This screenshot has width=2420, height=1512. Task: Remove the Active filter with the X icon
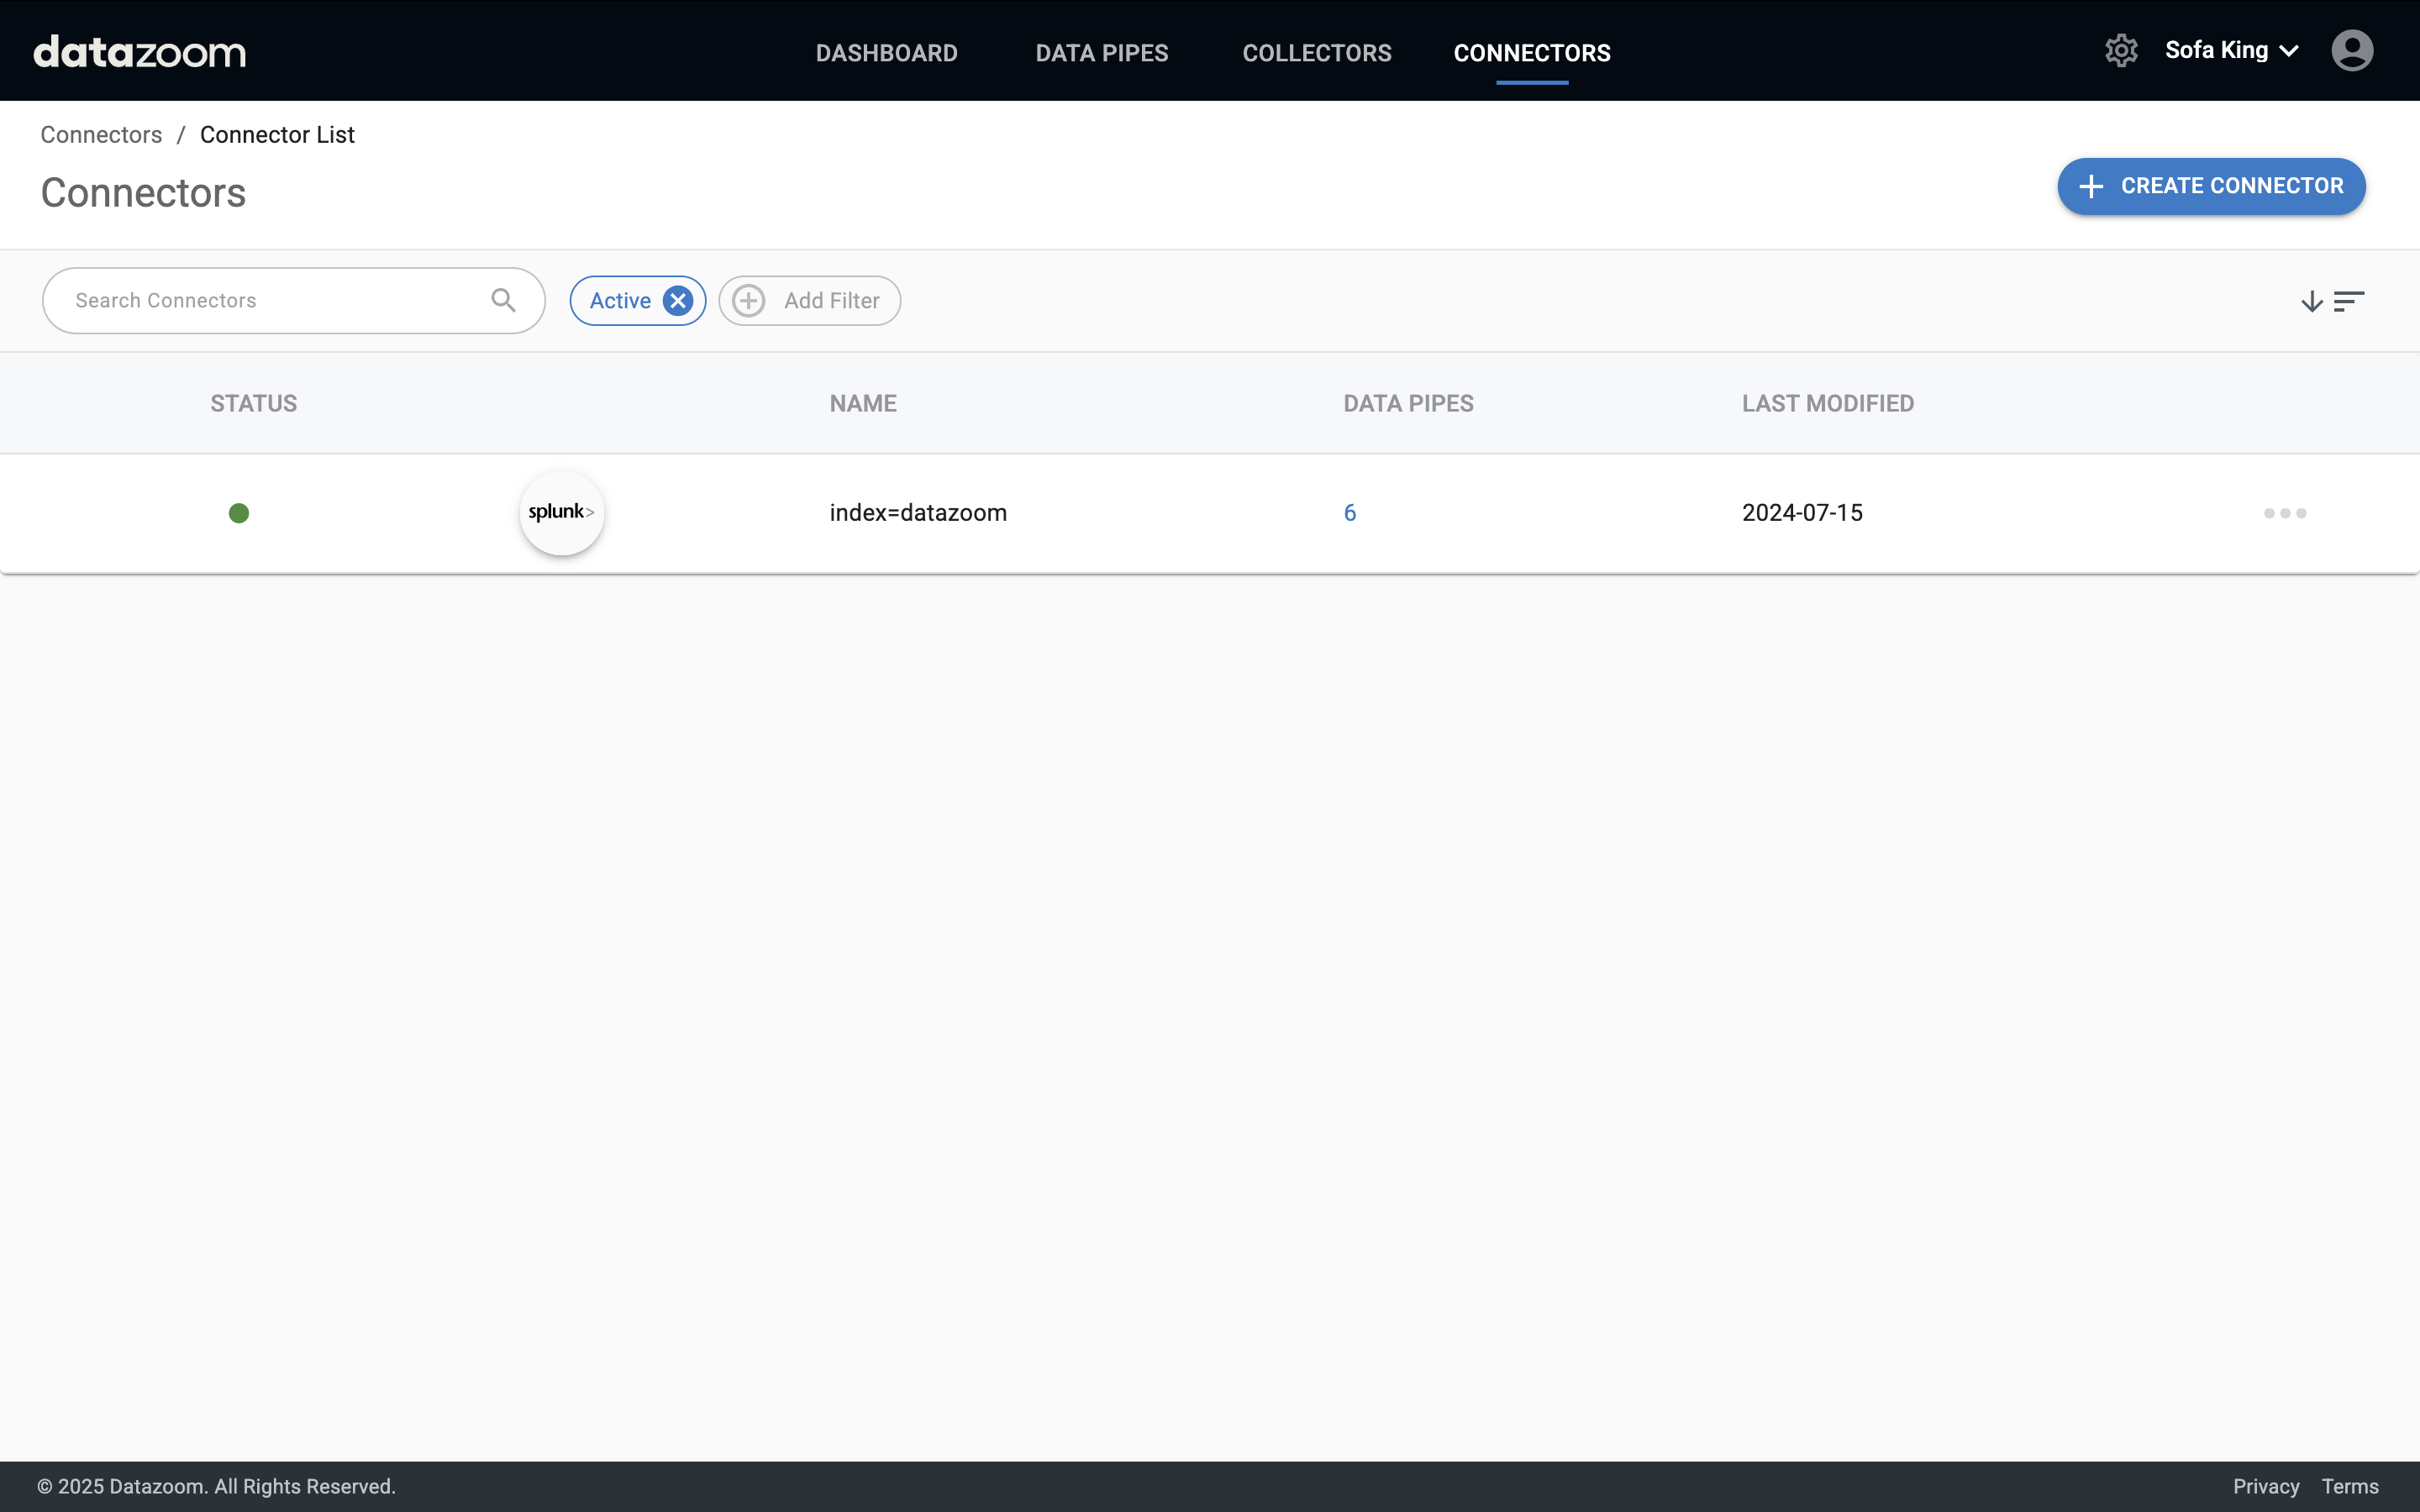tap(678, 301)
